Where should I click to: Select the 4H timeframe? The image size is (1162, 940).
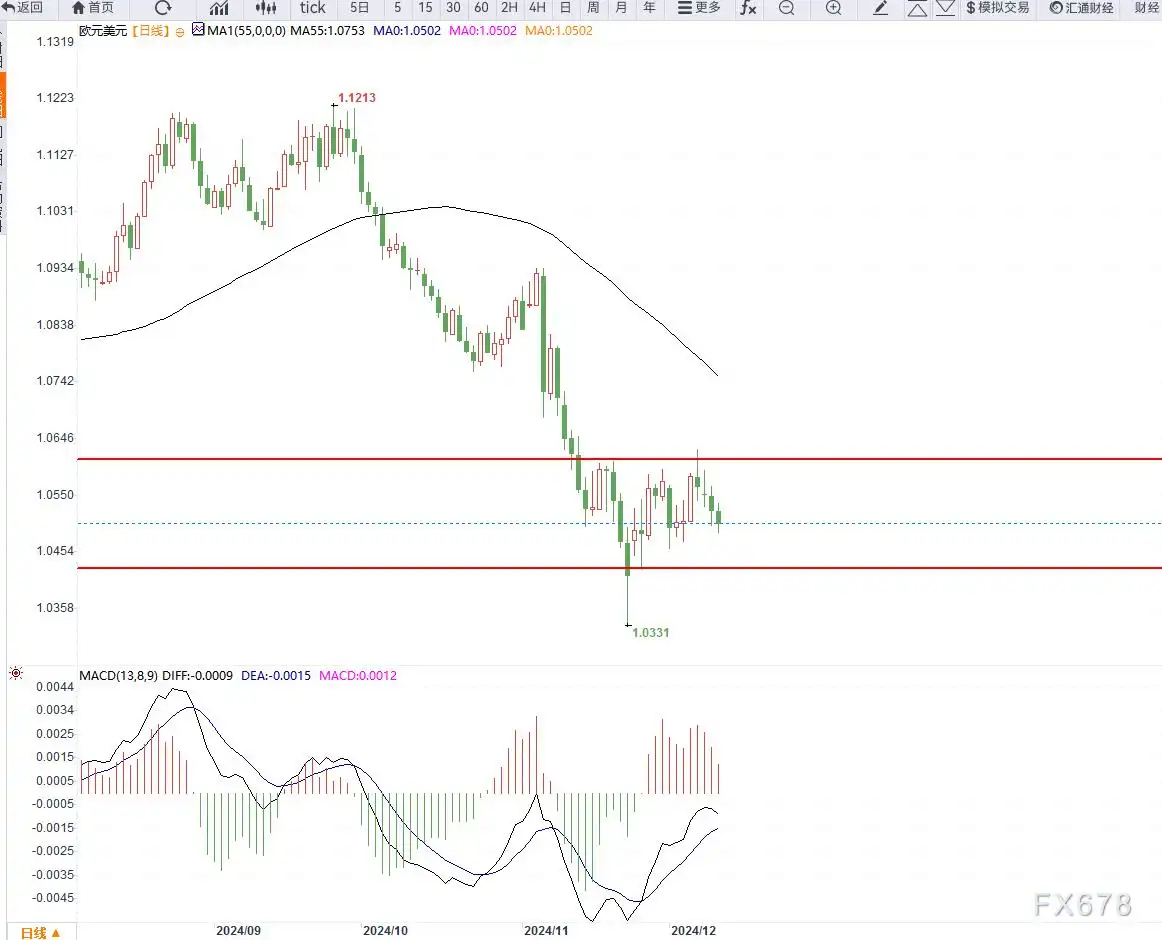pyautogui.click(x=537, y=7)
